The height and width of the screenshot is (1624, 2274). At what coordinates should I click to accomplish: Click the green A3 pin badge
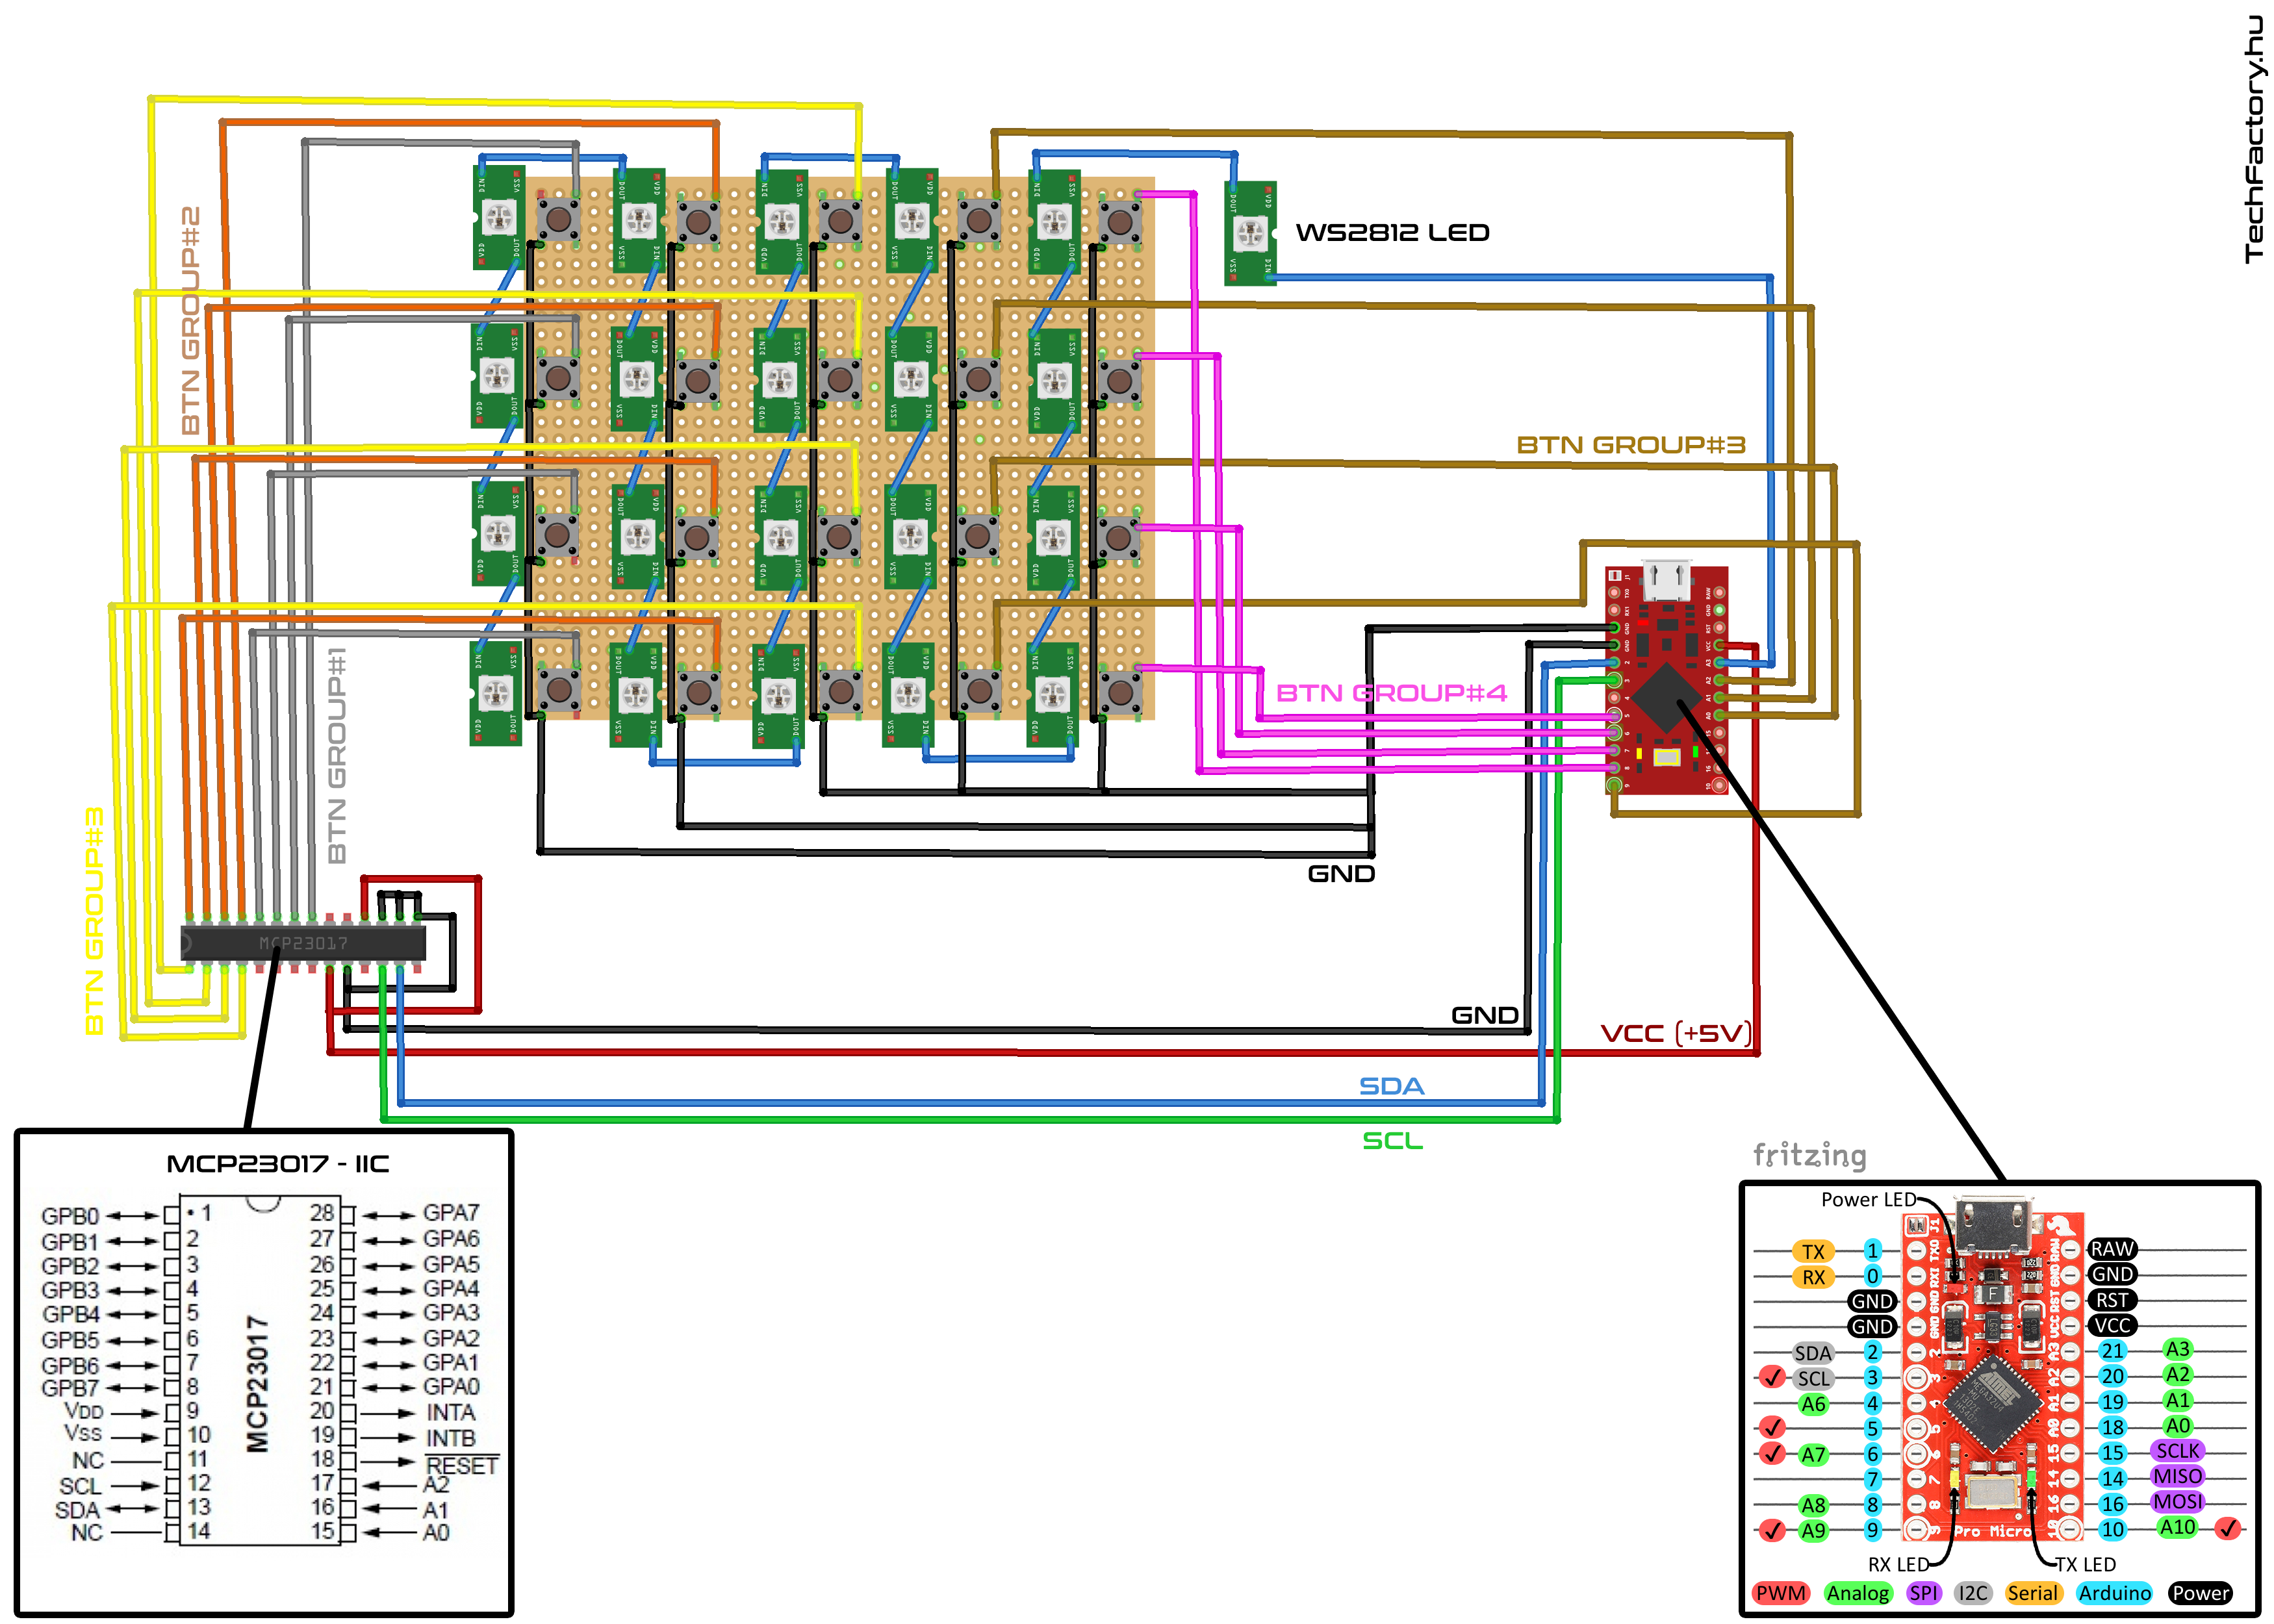[x=2177, y=1349]
